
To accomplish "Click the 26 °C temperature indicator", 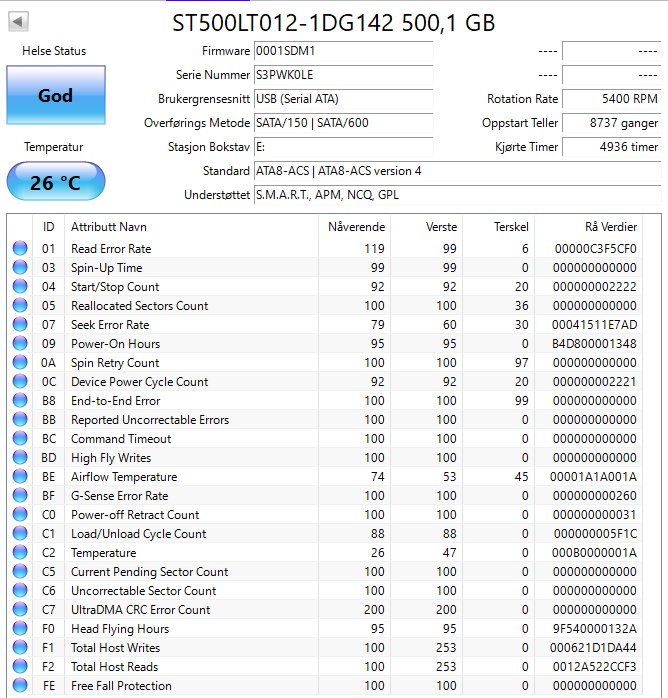I will [x=56, y=183].
